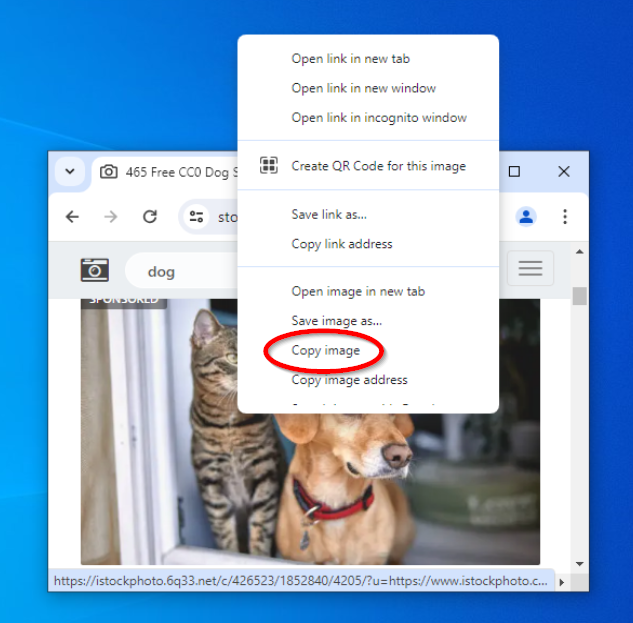Open the Chrome profile avatar icon
This screenshot has width=633, height=623.
pyautogui.click(x=526, y=217)
